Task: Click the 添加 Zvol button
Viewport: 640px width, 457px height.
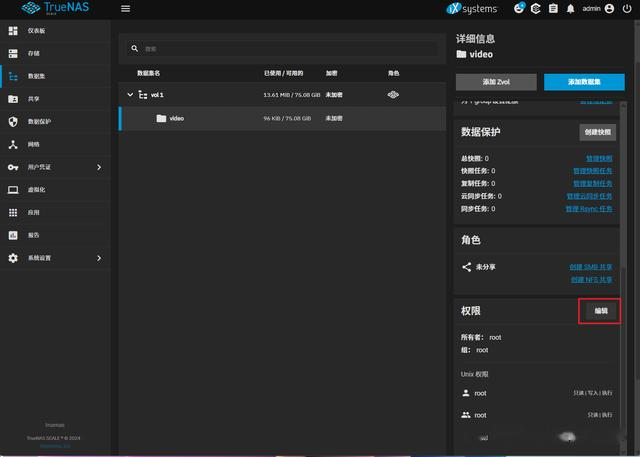Action: [x=496, y=82]
